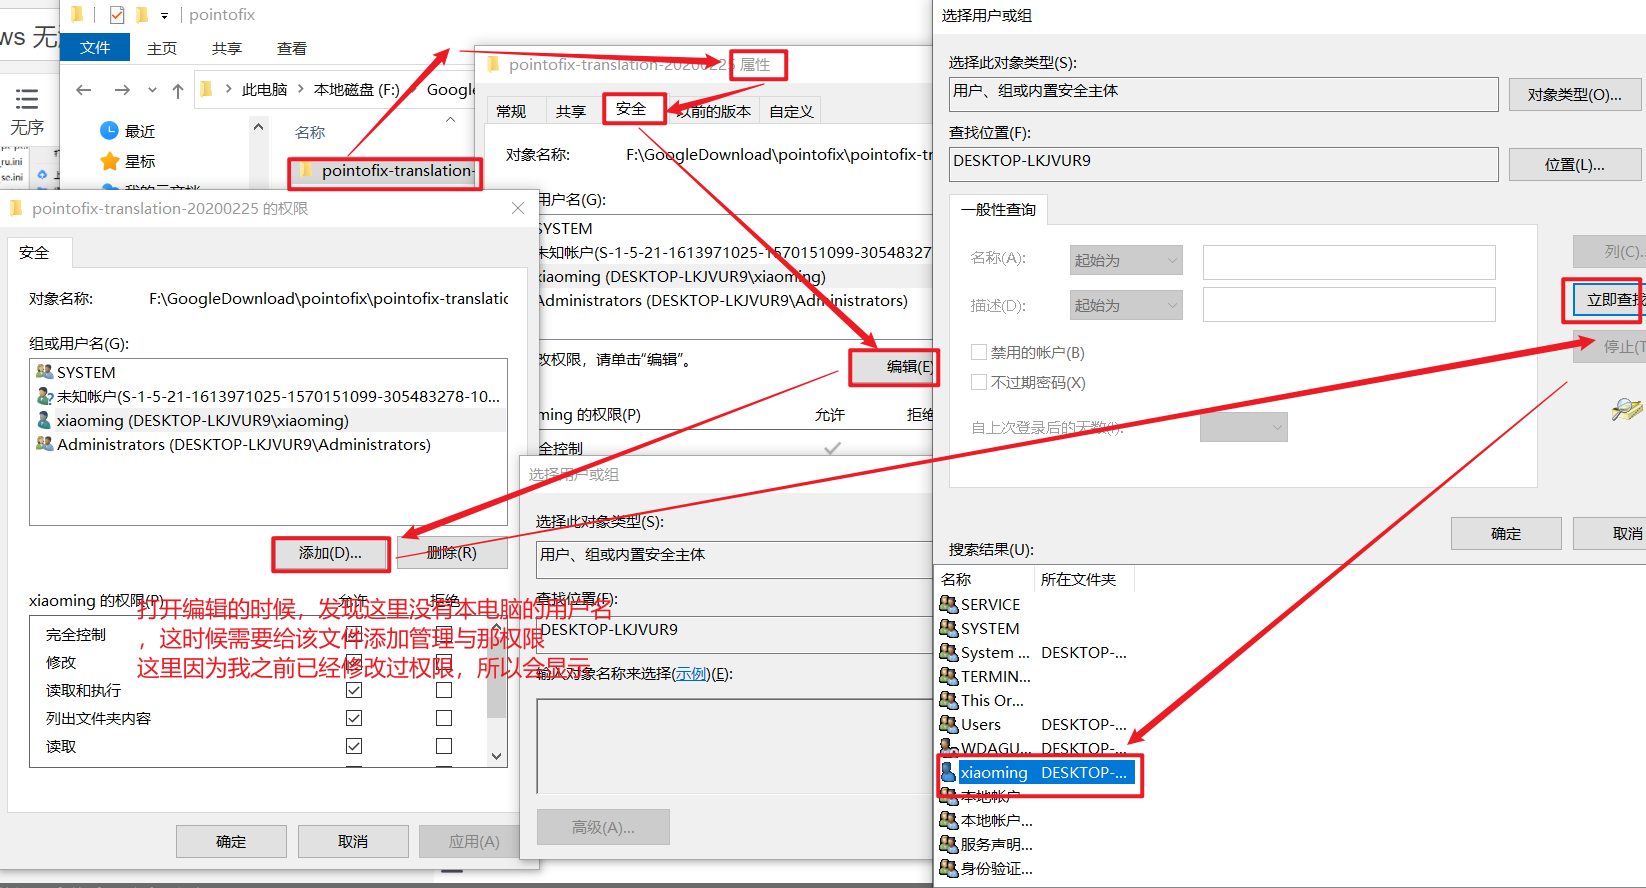Screen dimensions: 1646x888
Task: Switch to the 自定义 tab in properties dialog
Action: pos(791,111)
